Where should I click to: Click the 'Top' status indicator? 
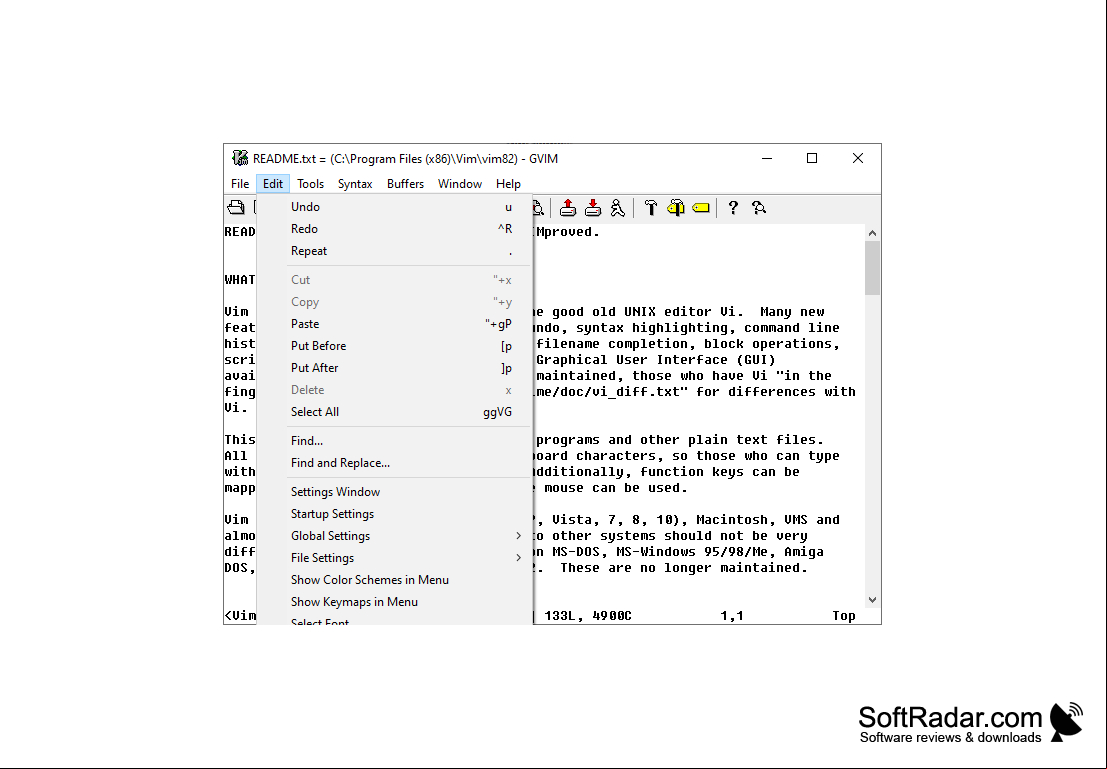tap(844, 616)
